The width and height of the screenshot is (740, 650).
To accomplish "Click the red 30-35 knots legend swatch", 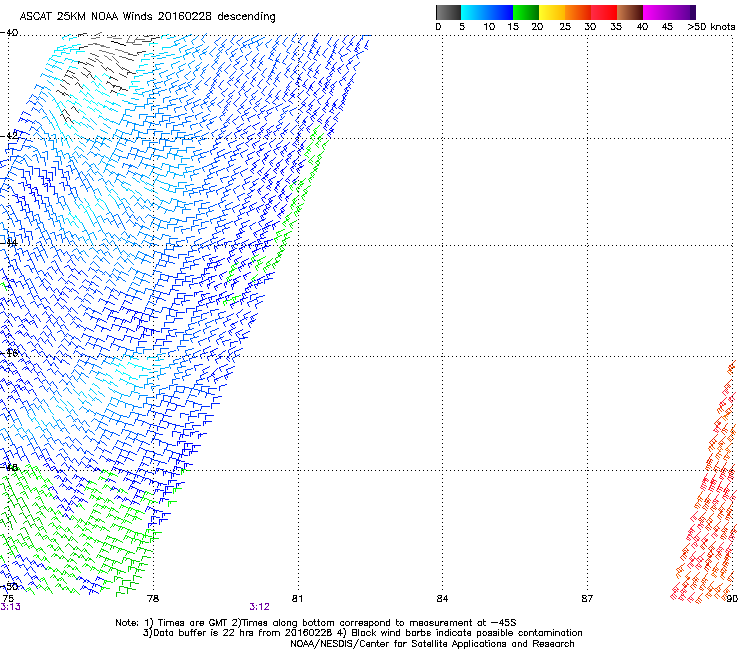I will pos(604,12).
